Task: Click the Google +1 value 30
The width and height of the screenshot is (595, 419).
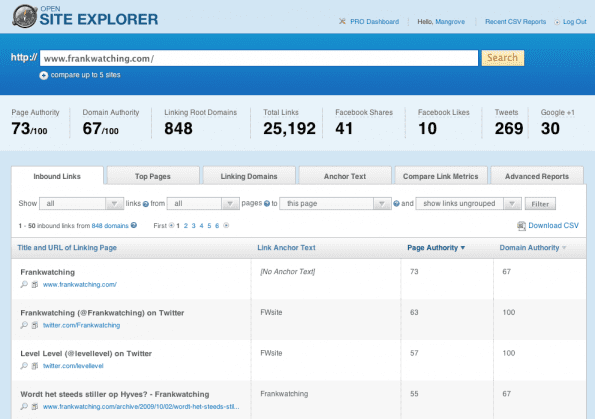Action: coord(550,129)
